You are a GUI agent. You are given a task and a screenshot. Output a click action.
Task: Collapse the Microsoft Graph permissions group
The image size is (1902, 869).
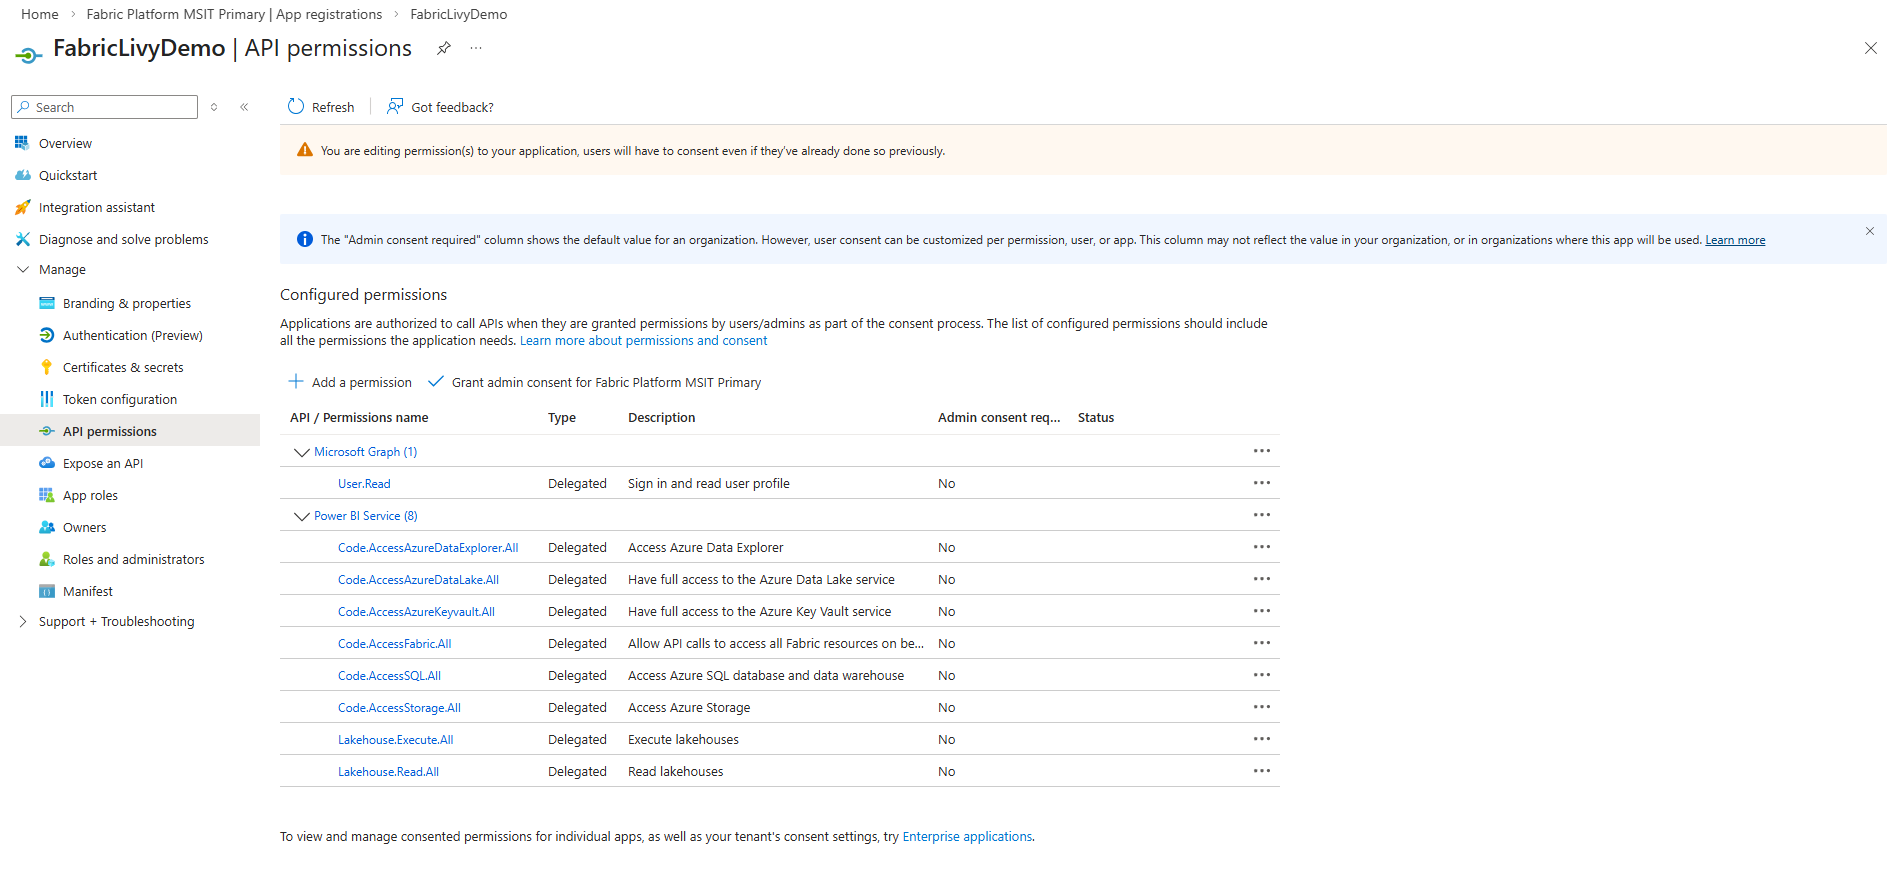(301, 452)
